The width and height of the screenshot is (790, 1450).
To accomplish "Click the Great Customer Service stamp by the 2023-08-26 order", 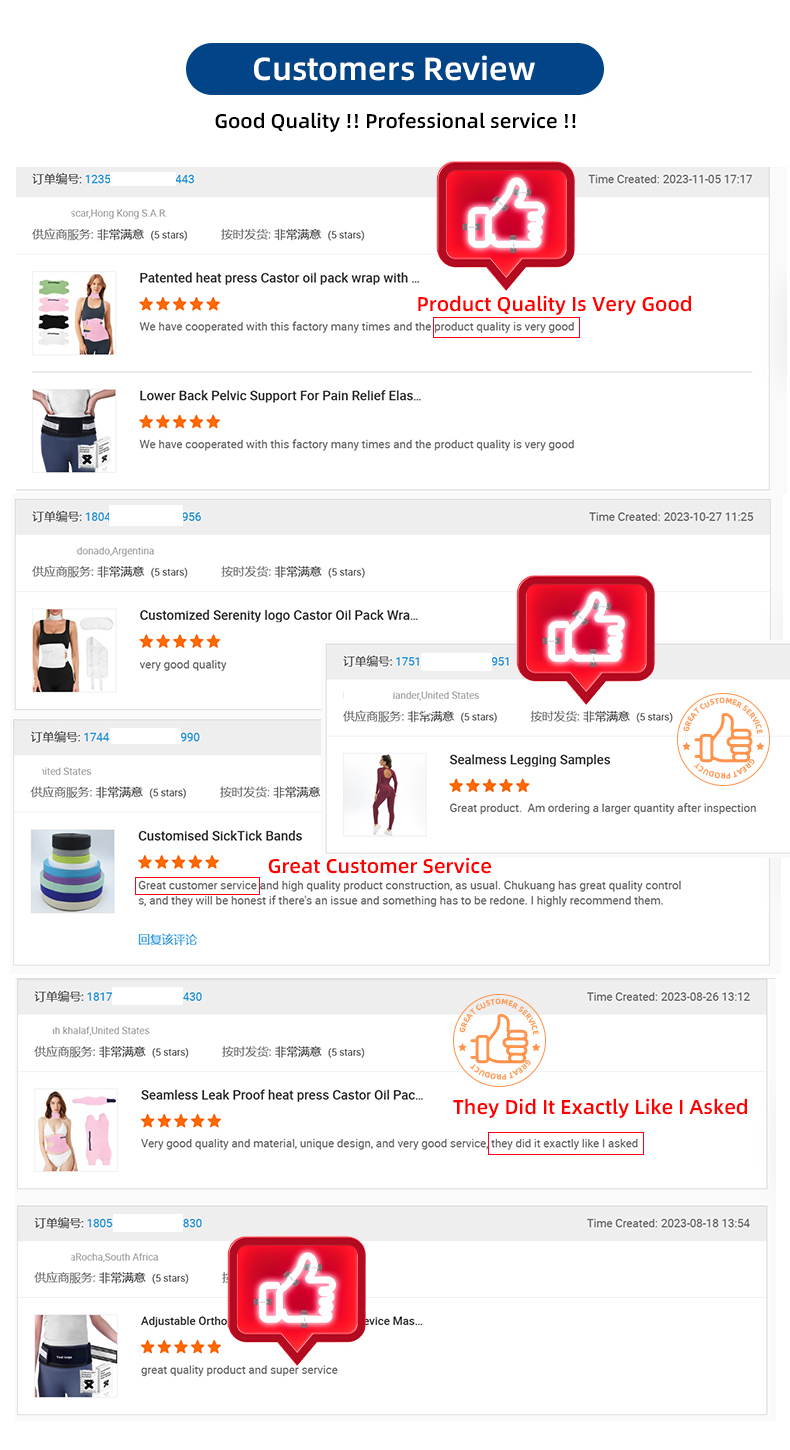I will click(500, 1041).
